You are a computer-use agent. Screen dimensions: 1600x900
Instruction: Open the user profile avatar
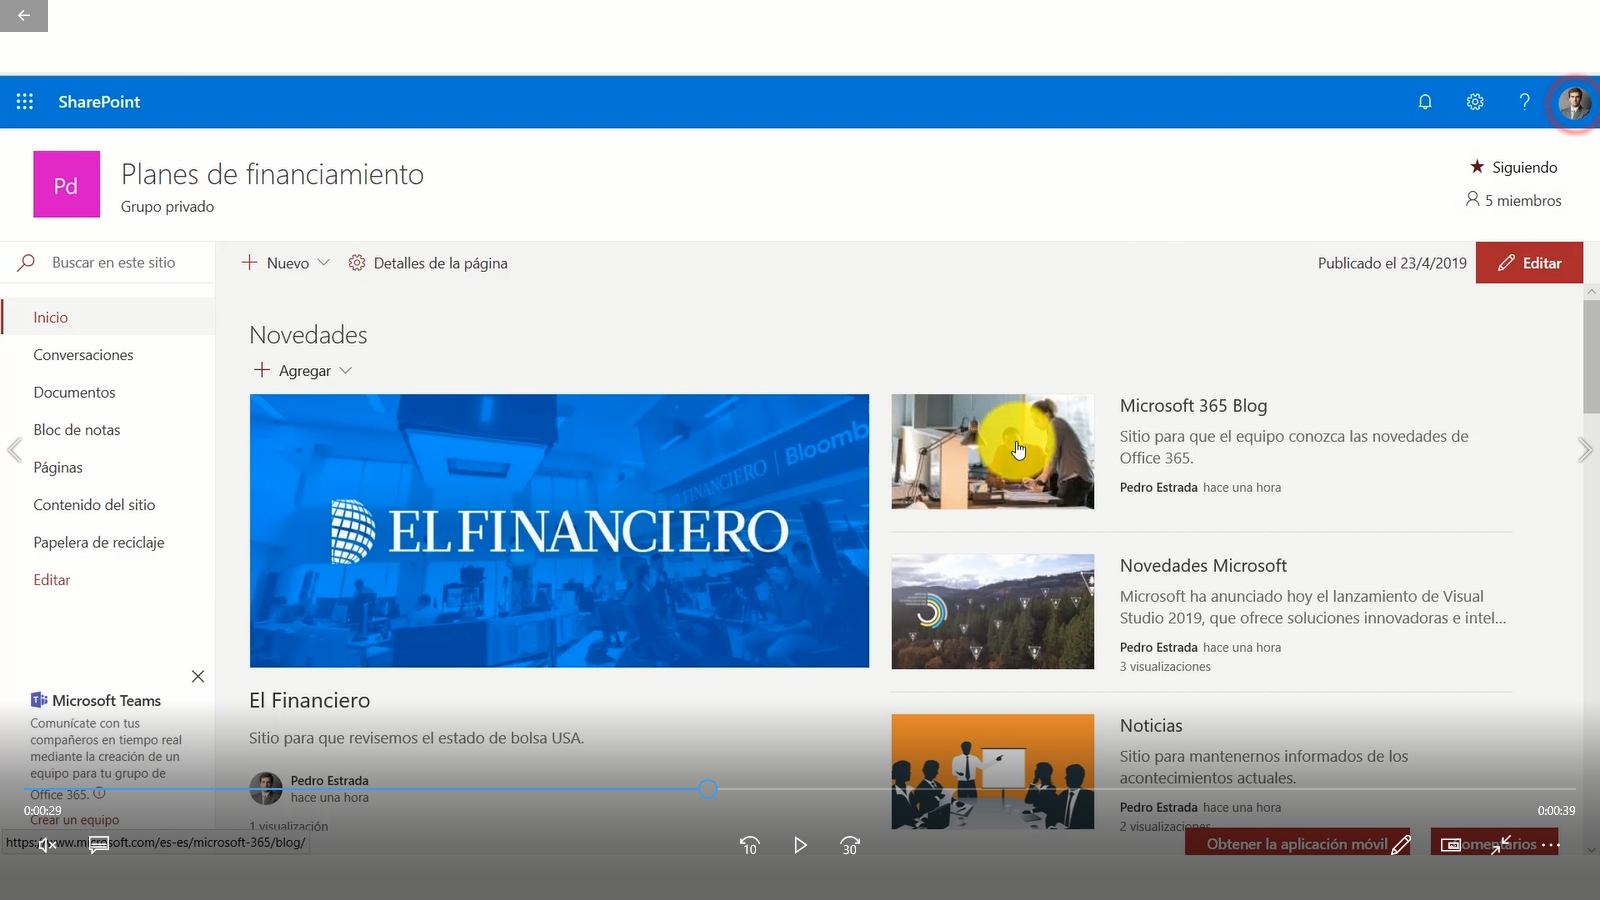pos(1574,102)
